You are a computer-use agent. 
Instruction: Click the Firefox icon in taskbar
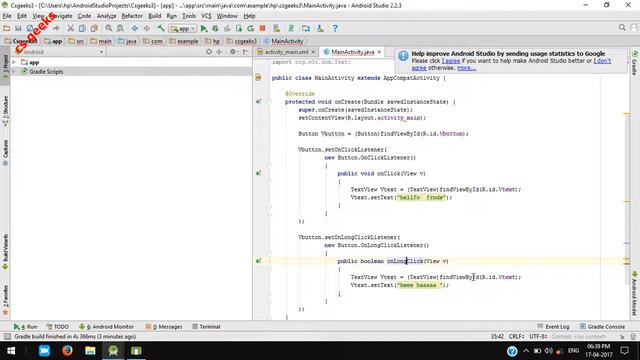(67, 351)
